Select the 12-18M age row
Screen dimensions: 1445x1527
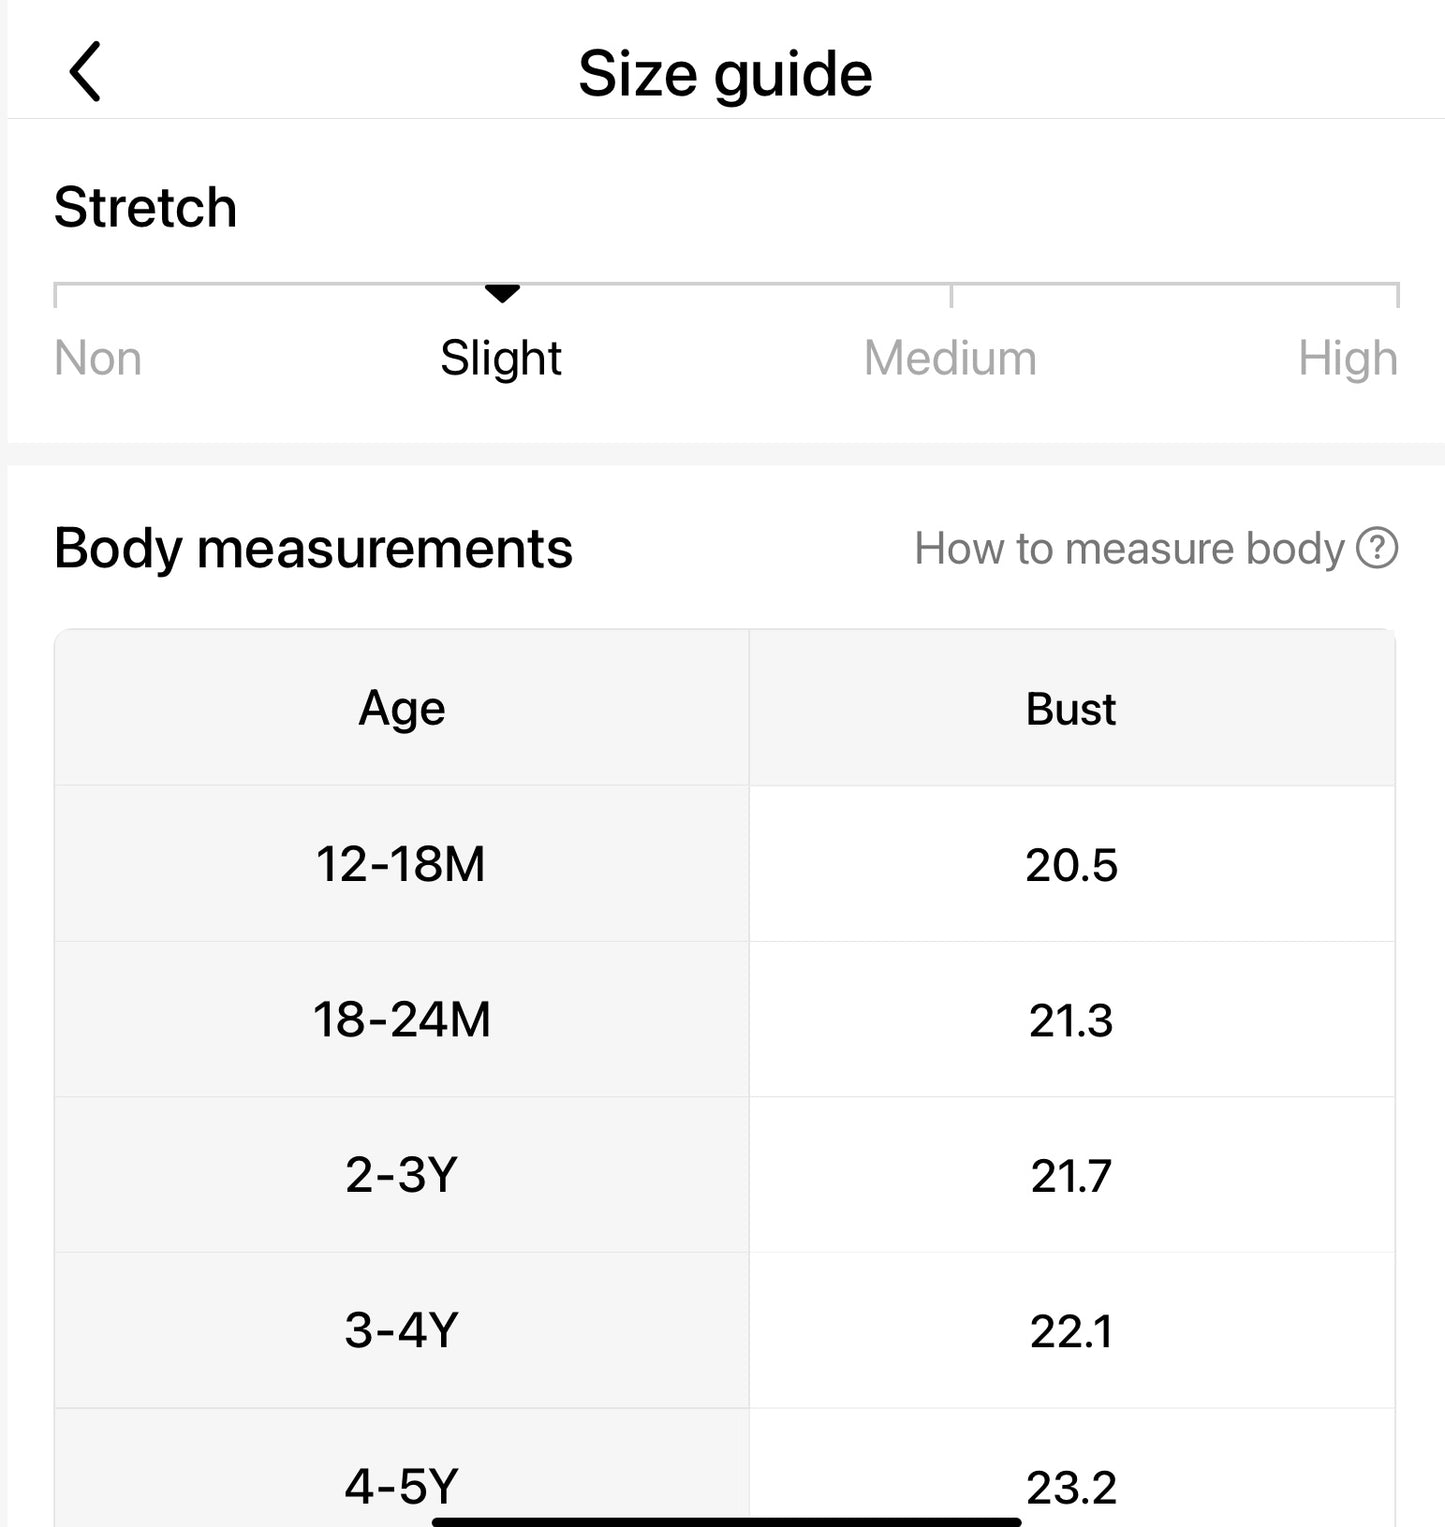pos(401,864)
